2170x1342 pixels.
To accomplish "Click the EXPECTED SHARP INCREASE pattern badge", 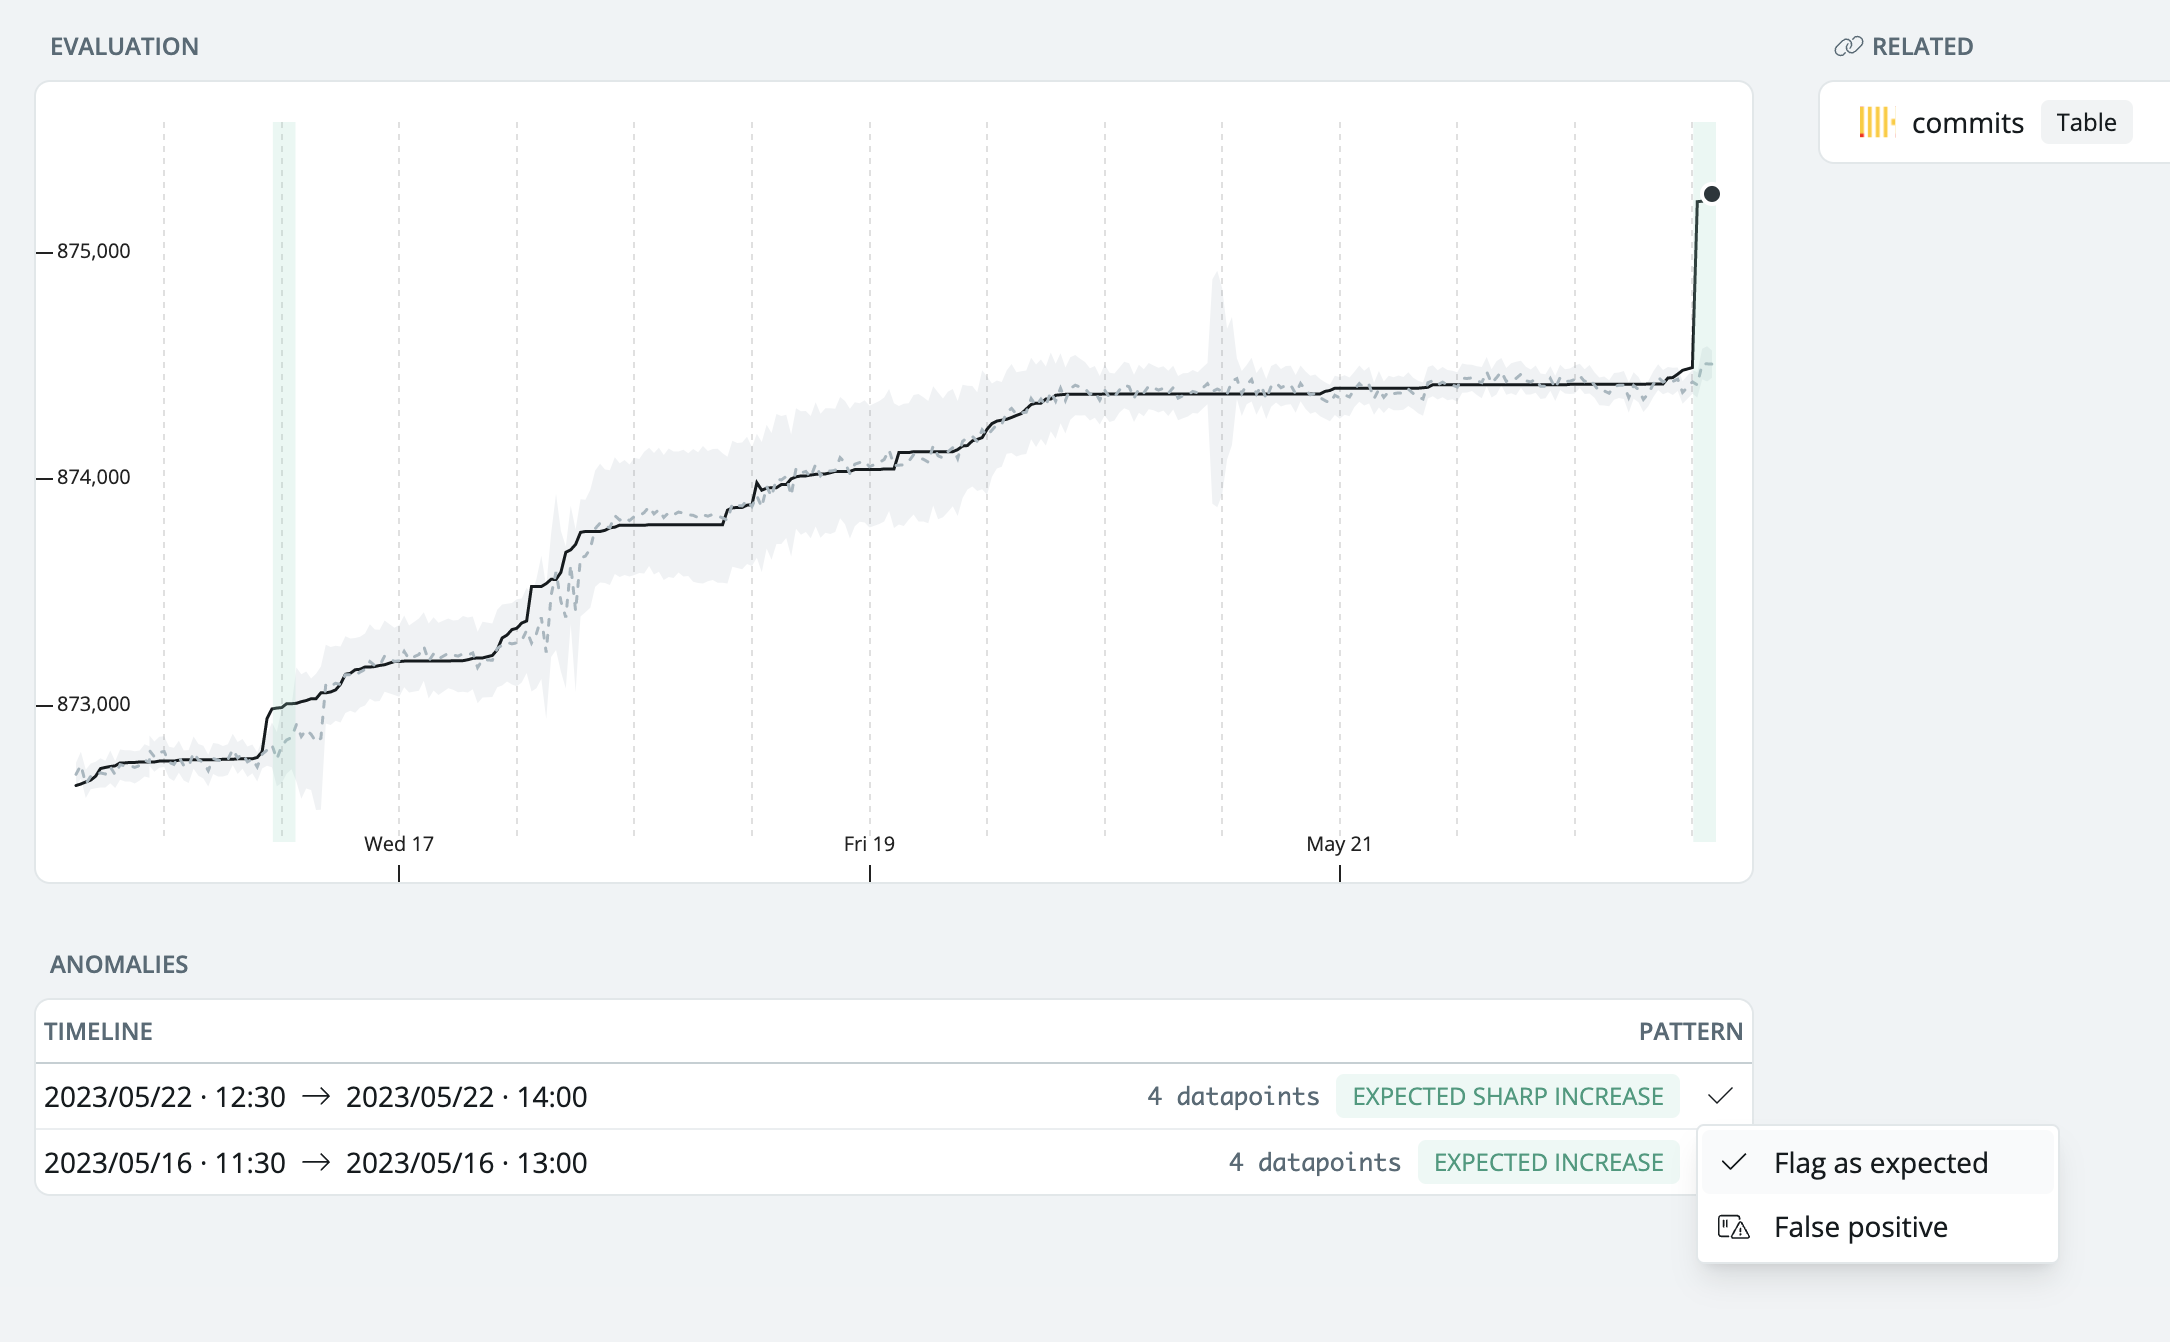I will coord(1507,1096).
